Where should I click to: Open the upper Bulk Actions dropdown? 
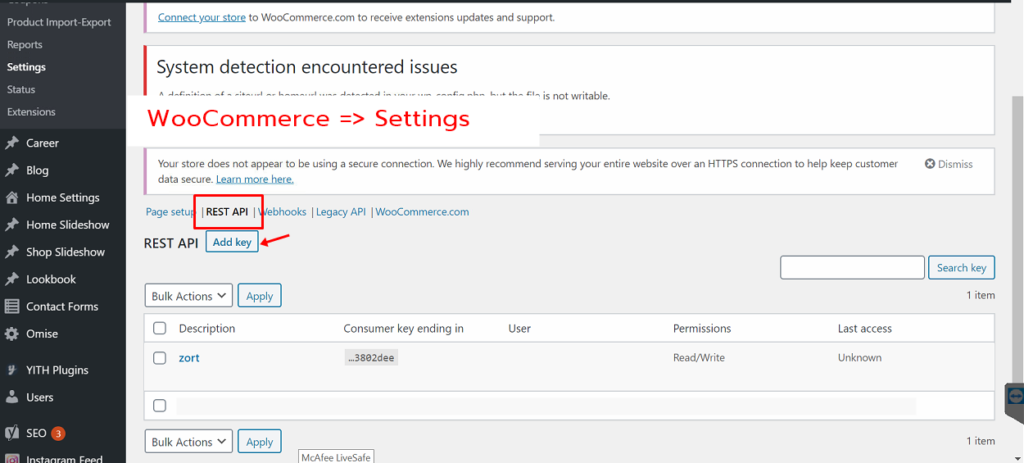(x=188, y=296)
